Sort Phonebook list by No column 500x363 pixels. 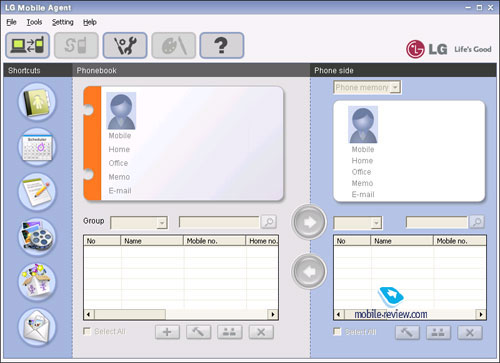[x=102, y=241]
